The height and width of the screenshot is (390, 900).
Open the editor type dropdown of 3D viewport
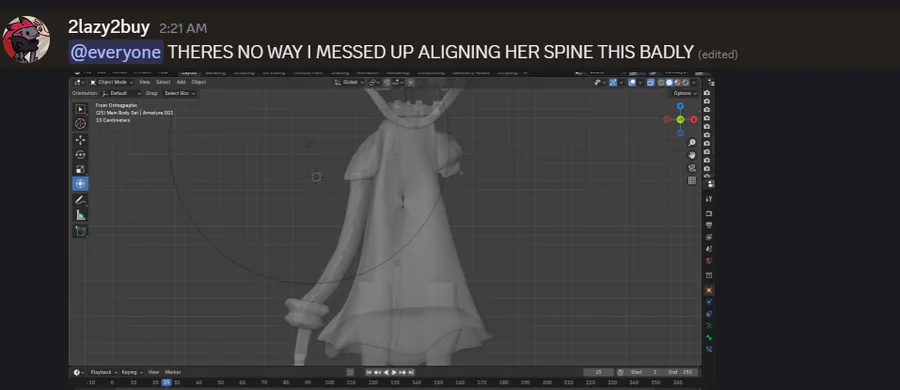(79, 82)
